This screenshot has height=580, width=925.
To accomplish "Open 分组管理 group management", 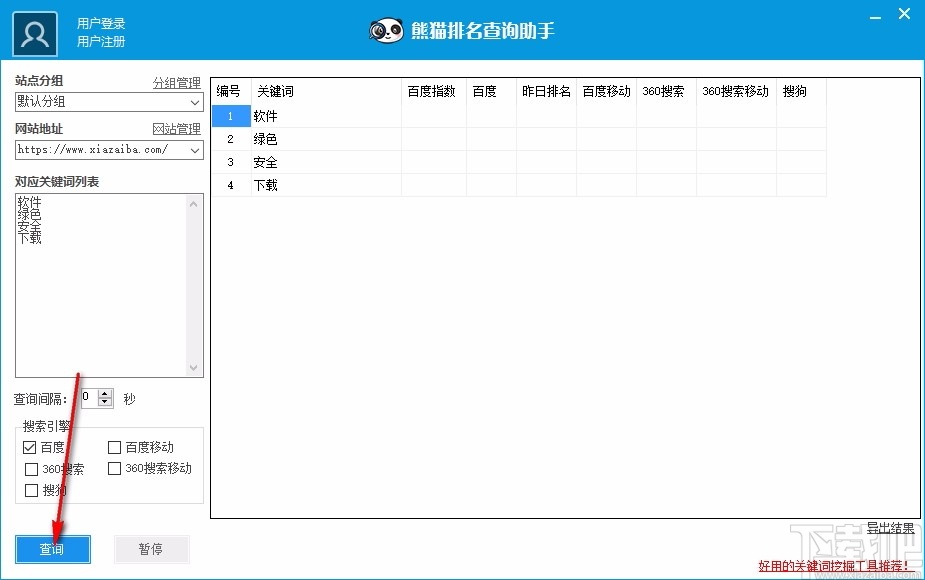I will [x=176, y=82].
